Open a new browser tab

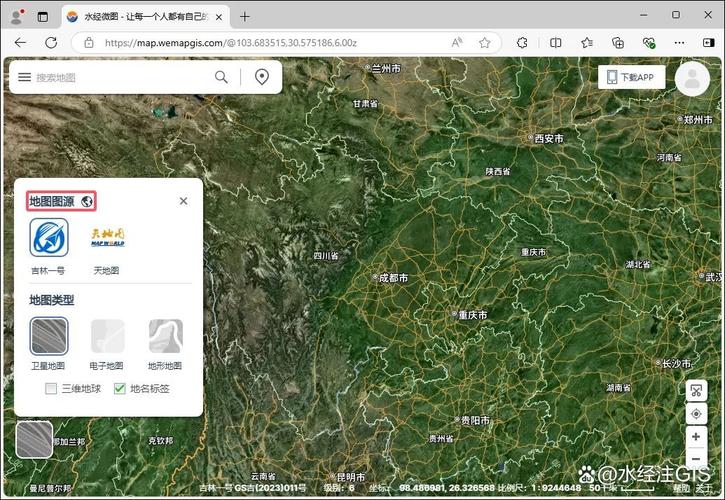[245, 17]
